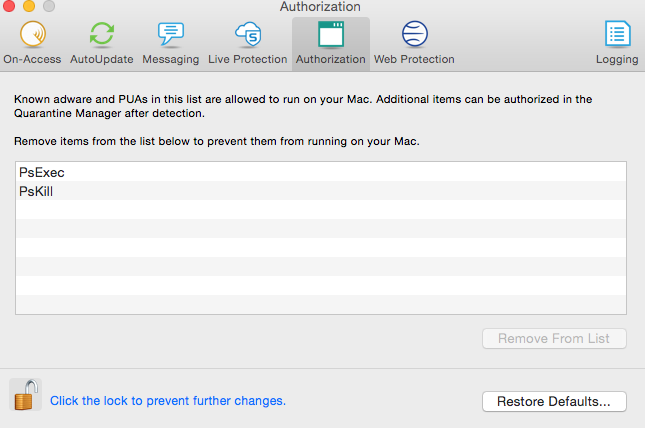645x428 pixels.
Task: Open the Messaging speech bubble icon
Action: (170, 34)
